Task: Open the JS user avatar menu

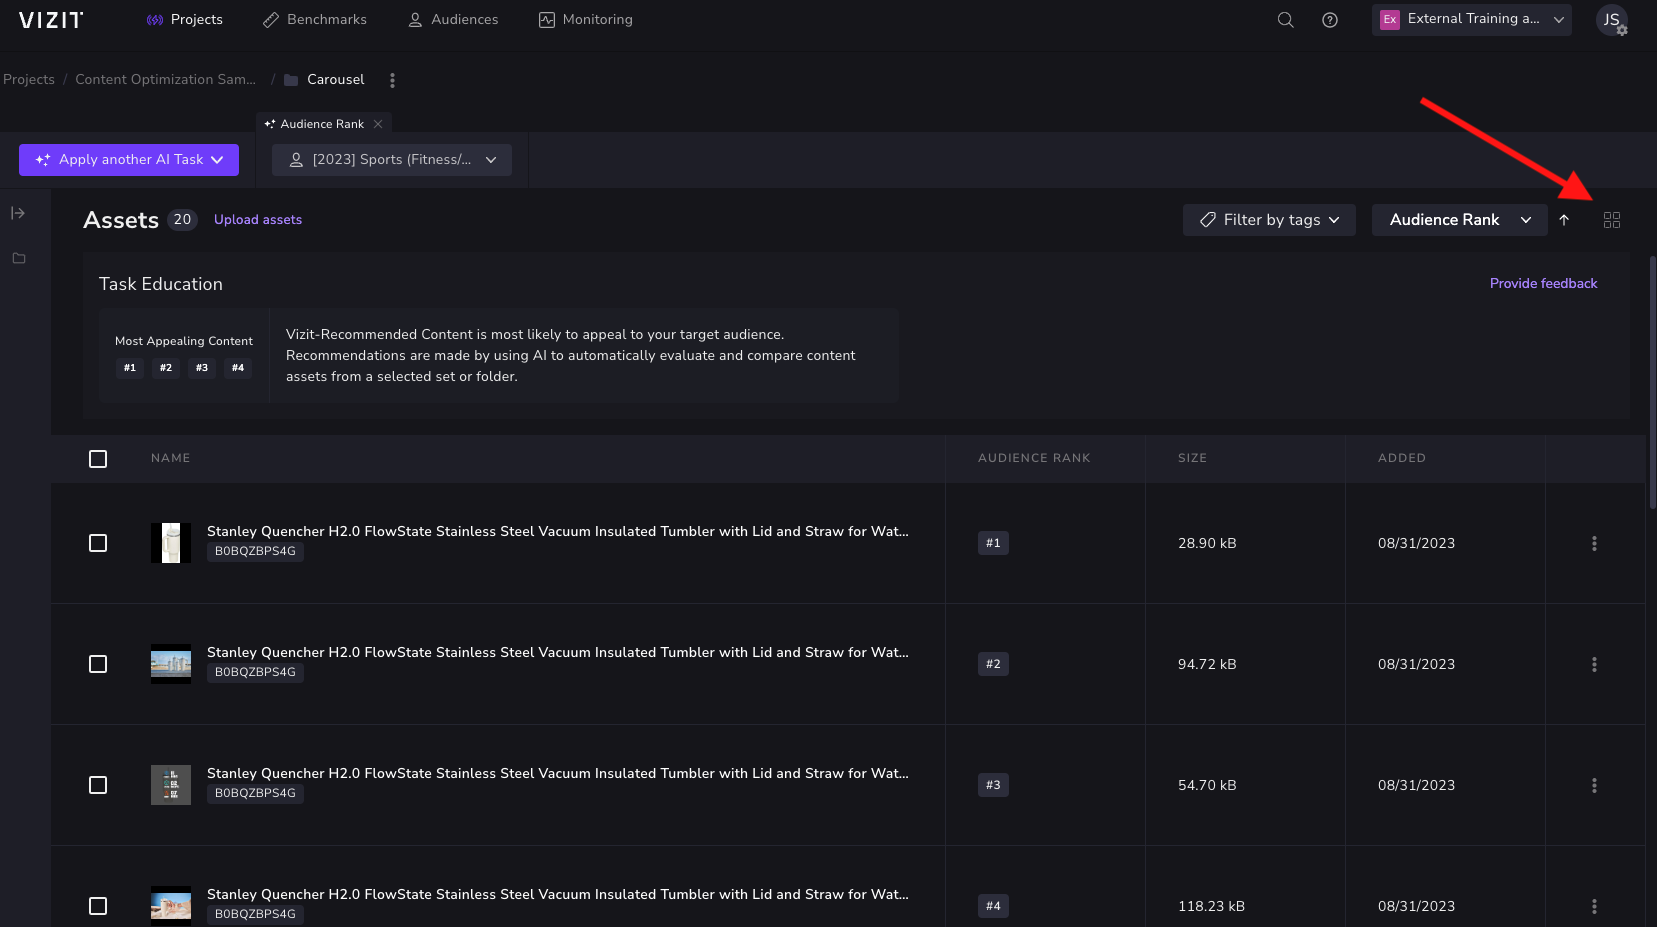Action: 1612,20
